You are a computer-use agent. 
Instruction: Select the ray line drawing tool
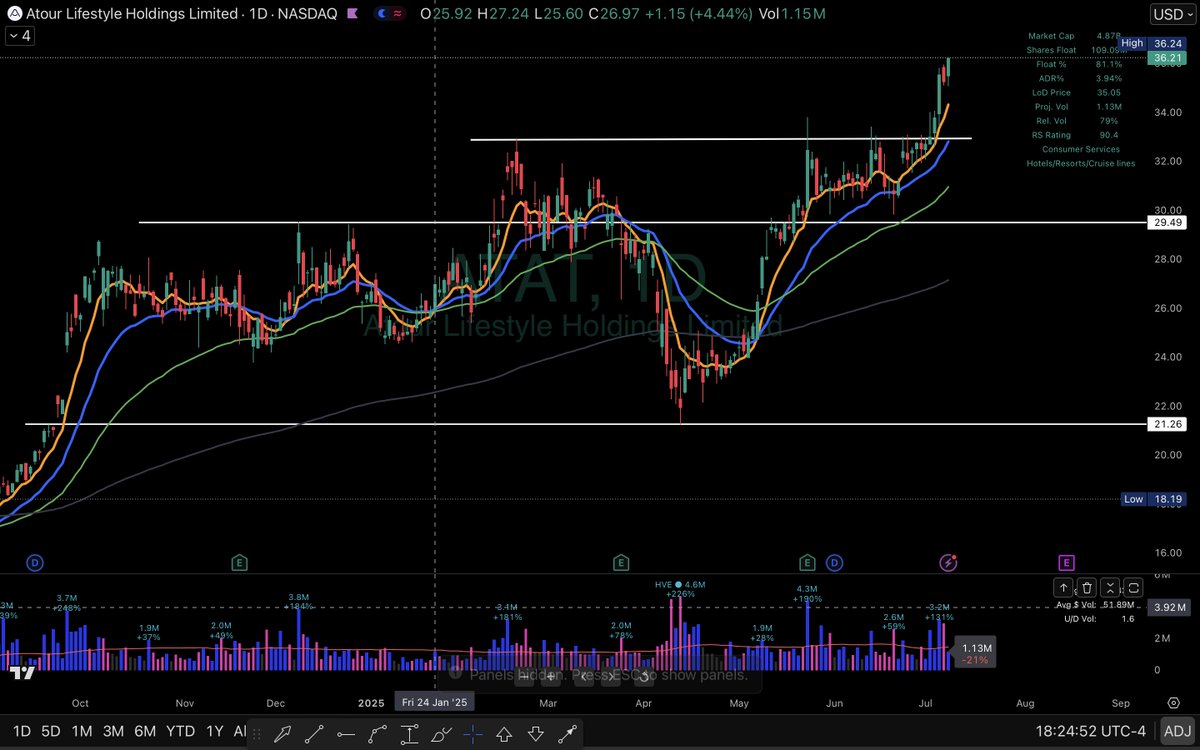(x=567, y=733)
